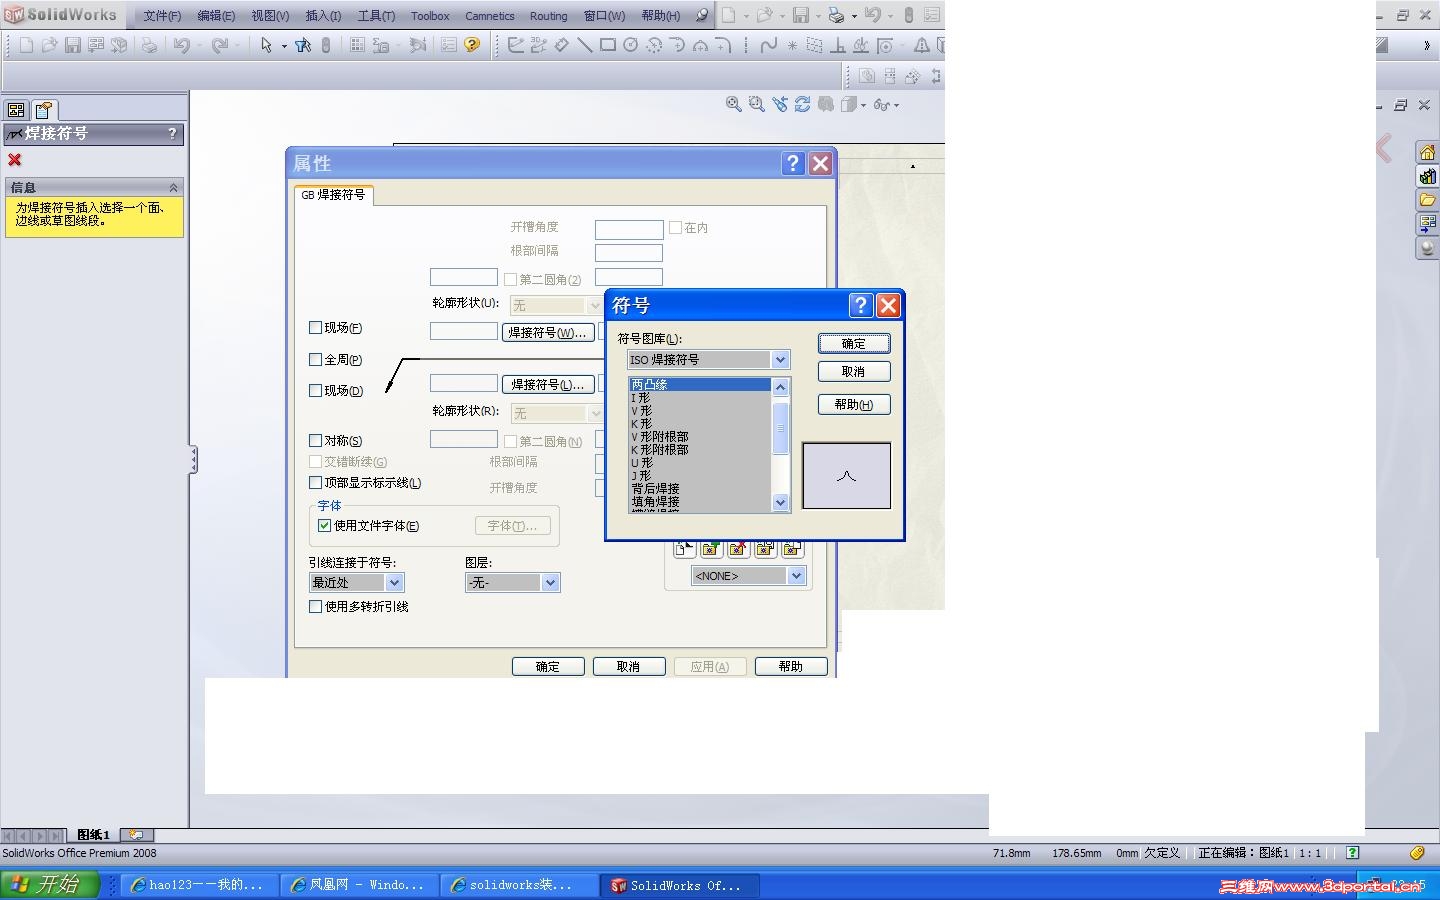1440x900 pixels.
Task: Open the 编辑(E) menu
Action: pyautogui.click(x=216, y=16)
